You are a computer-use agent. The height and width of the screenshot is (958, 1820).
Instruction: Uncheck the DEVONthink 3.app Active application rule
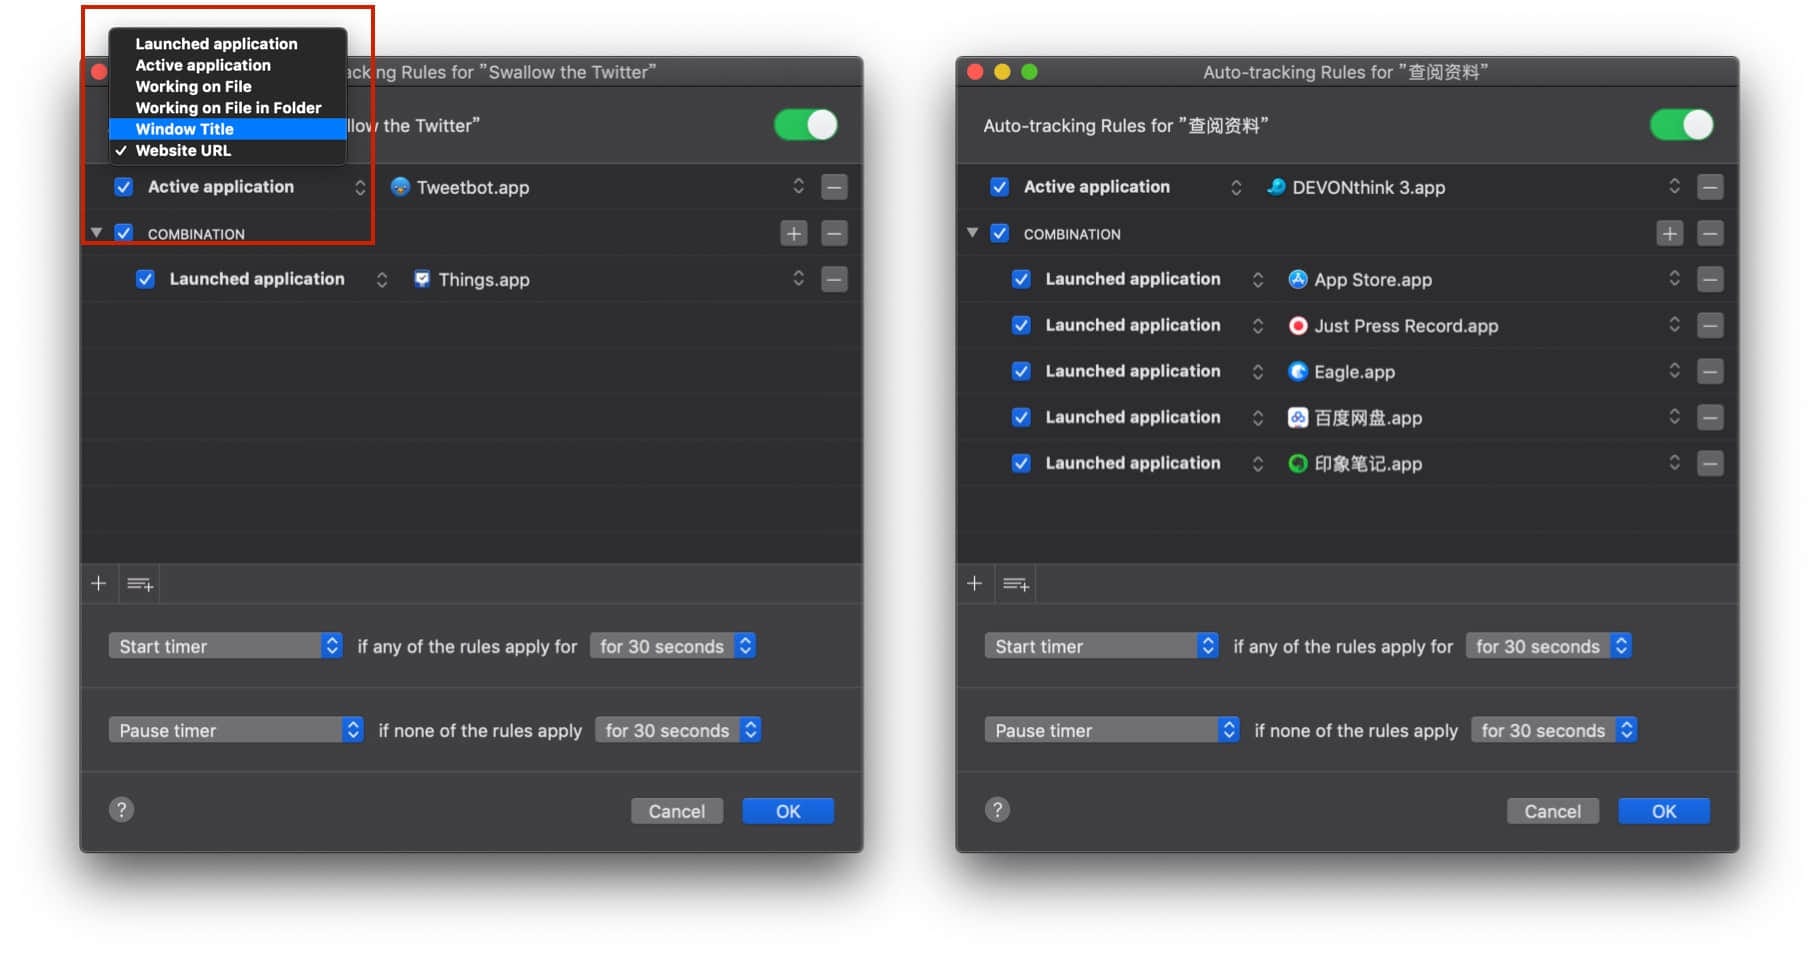pos(999,187)
